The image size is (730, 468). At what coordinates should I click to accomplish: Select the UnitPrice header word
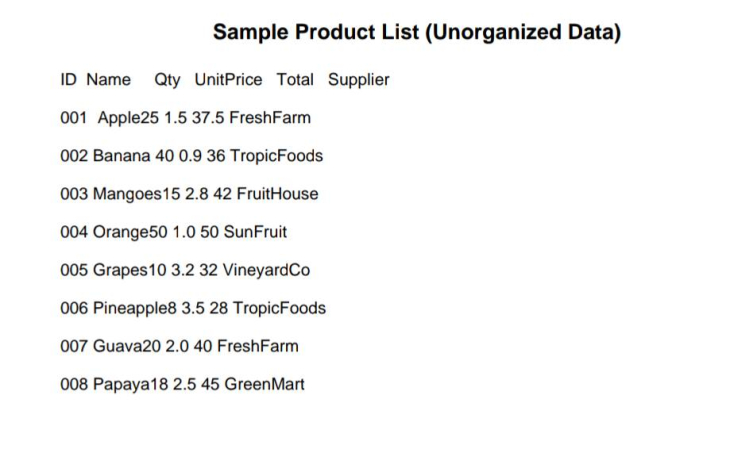coord(228,80)
